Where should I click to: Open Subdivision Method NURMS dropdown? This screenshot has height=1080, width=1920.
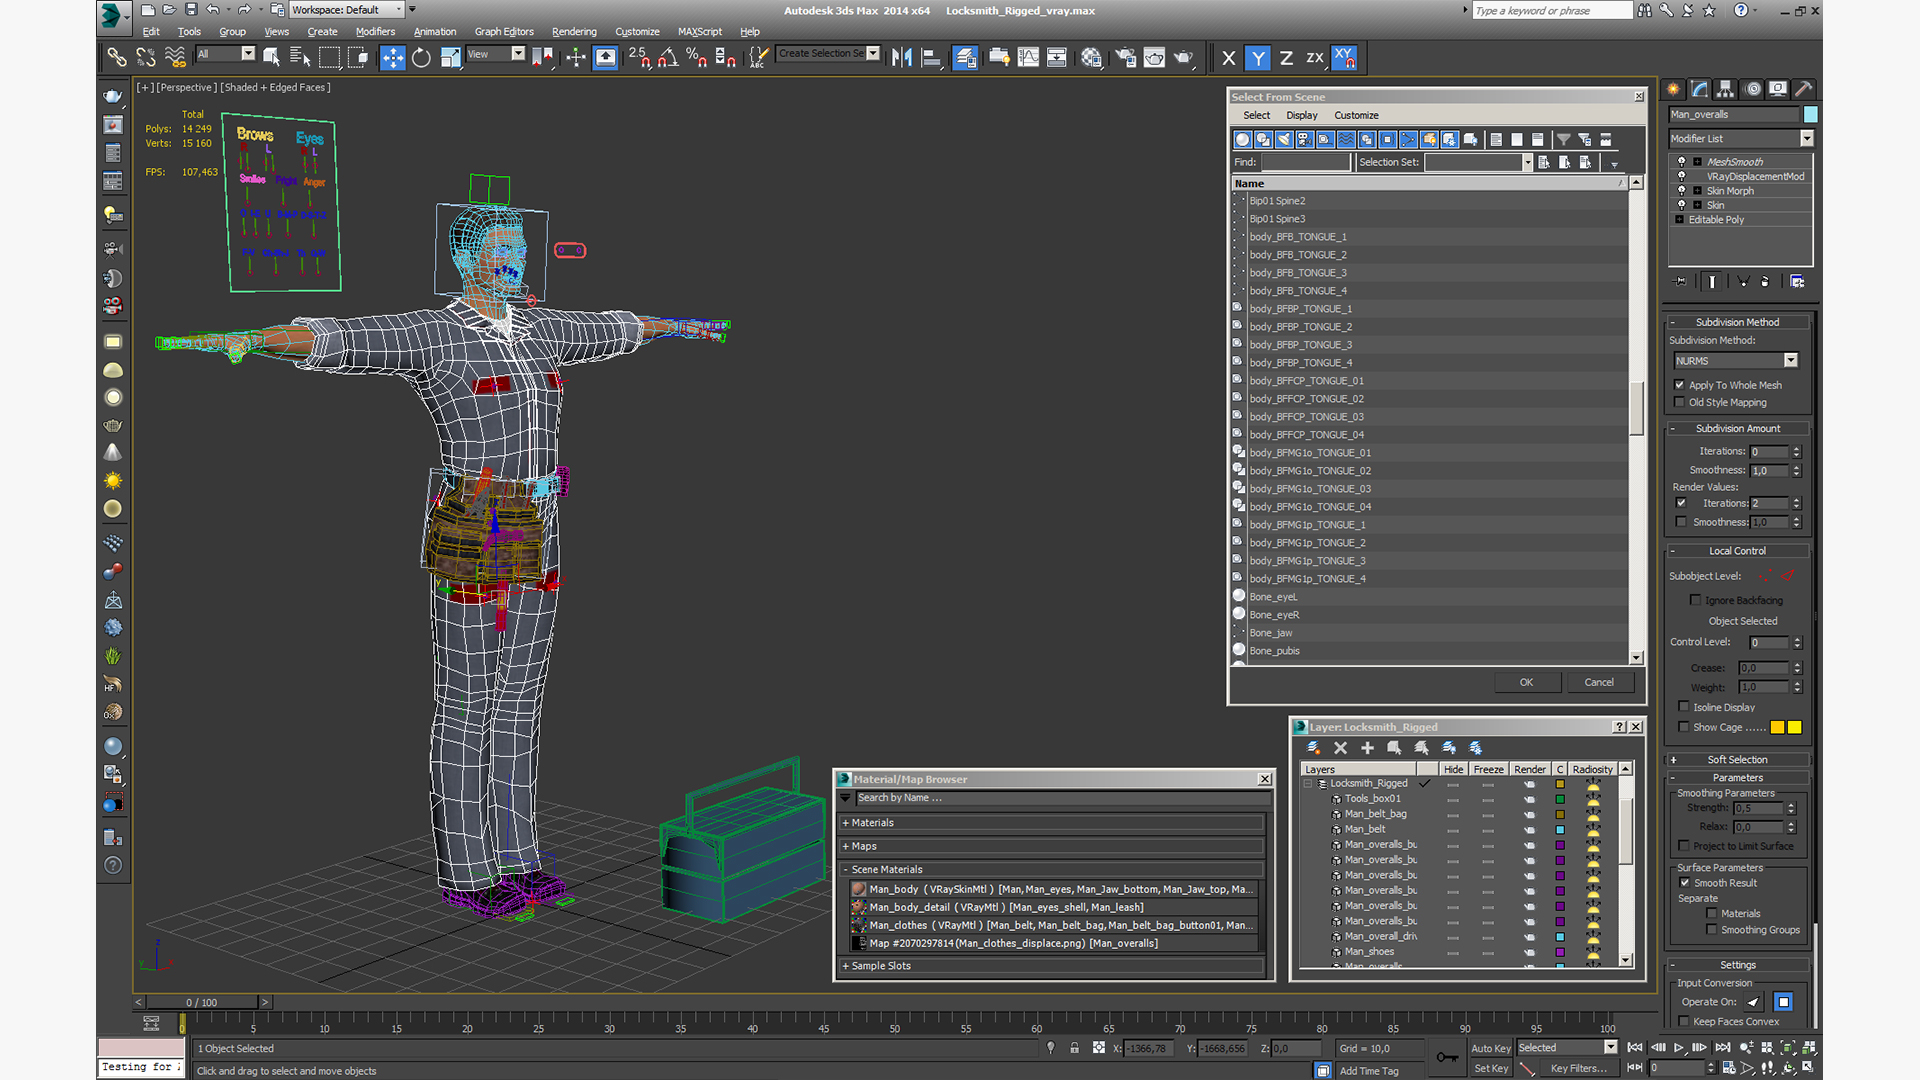coord(1790,361)
